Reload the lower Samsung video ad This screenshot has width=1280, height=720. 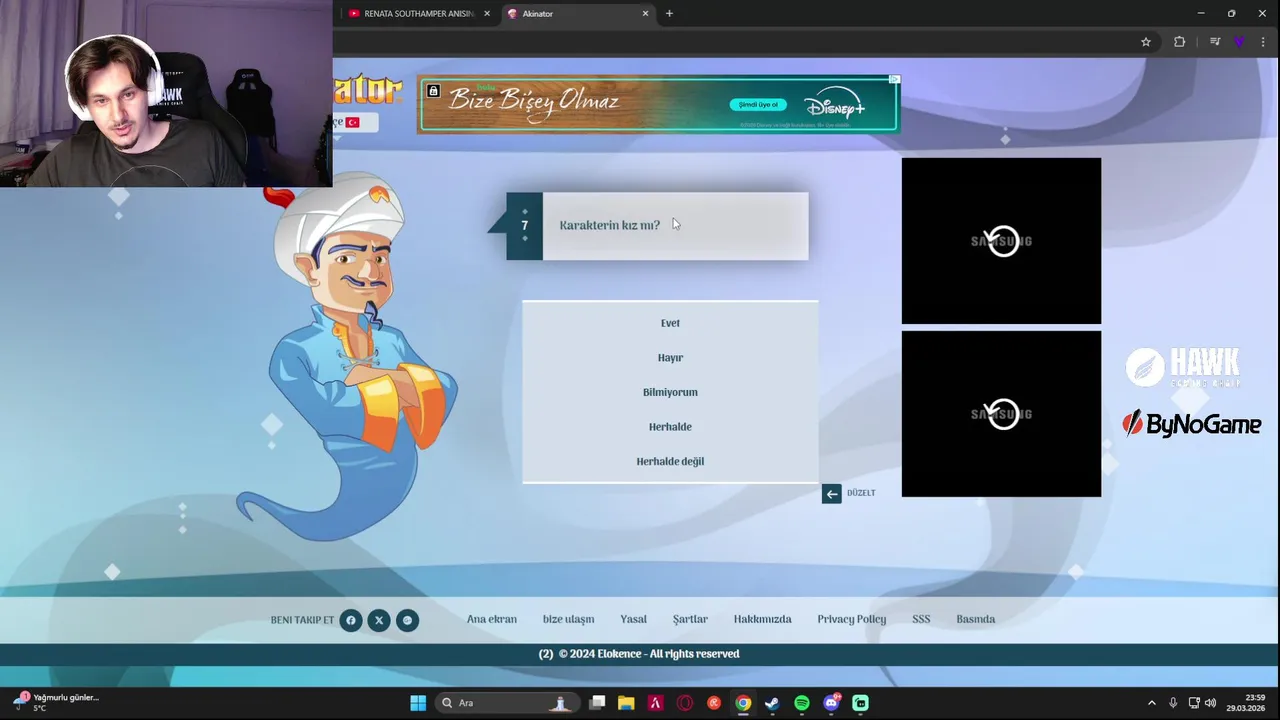click(1002, 414)
